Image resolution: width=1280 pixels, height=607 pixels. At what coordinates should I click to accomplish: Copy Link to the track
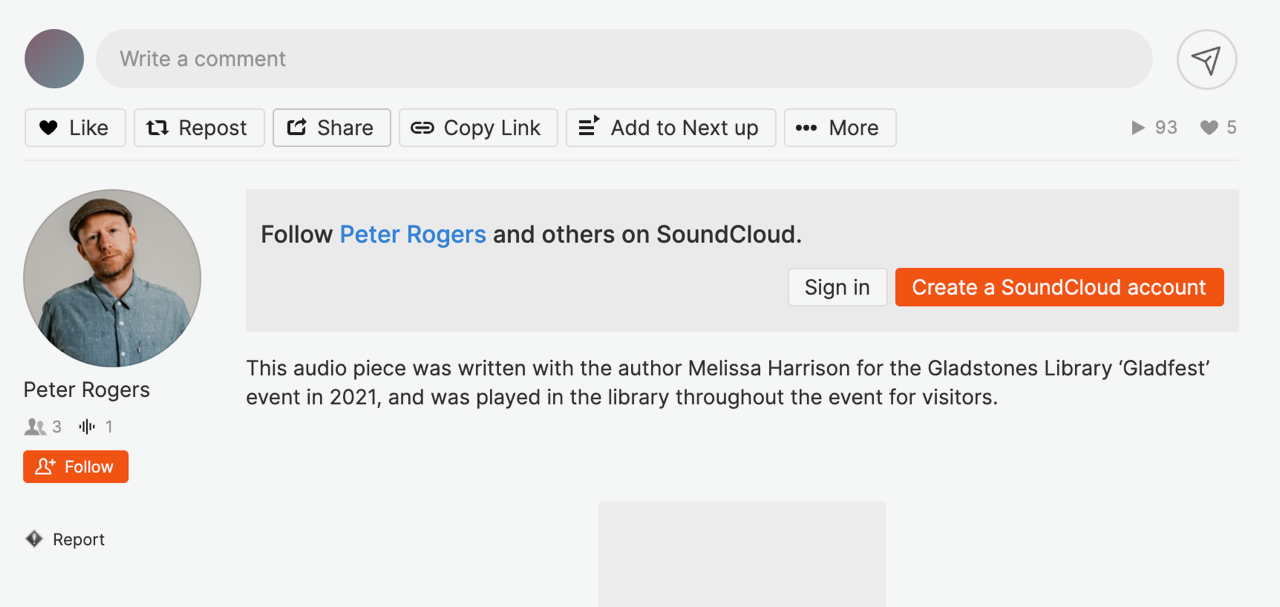478,128
